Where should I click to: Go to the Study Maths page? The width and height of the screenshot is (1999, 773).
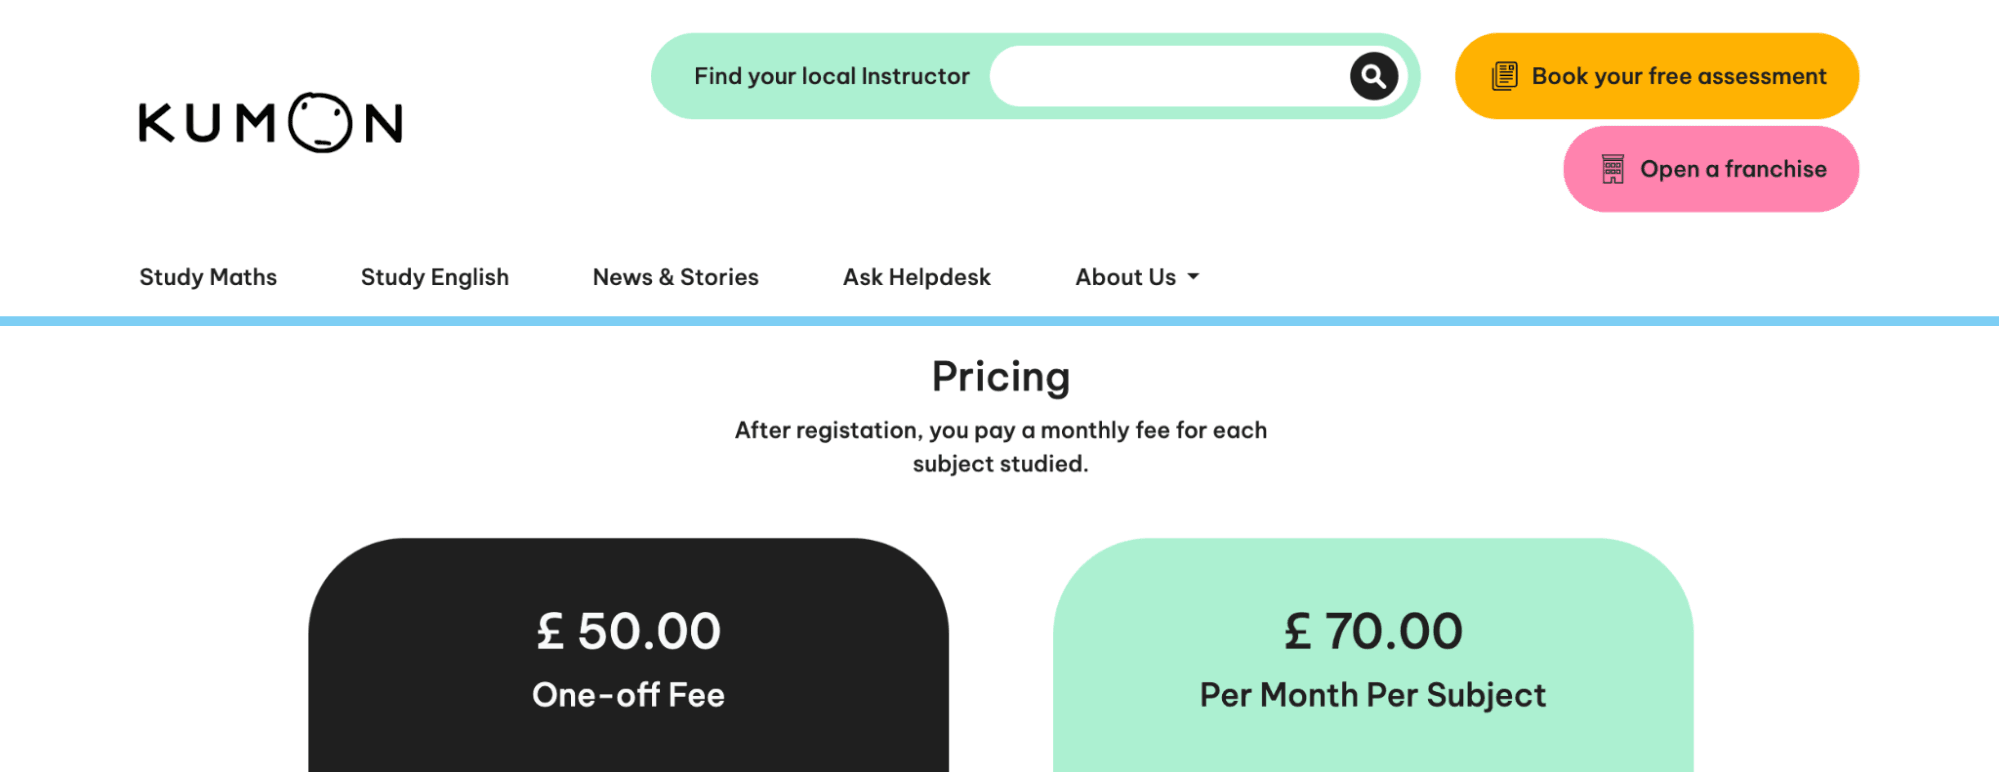208,277
